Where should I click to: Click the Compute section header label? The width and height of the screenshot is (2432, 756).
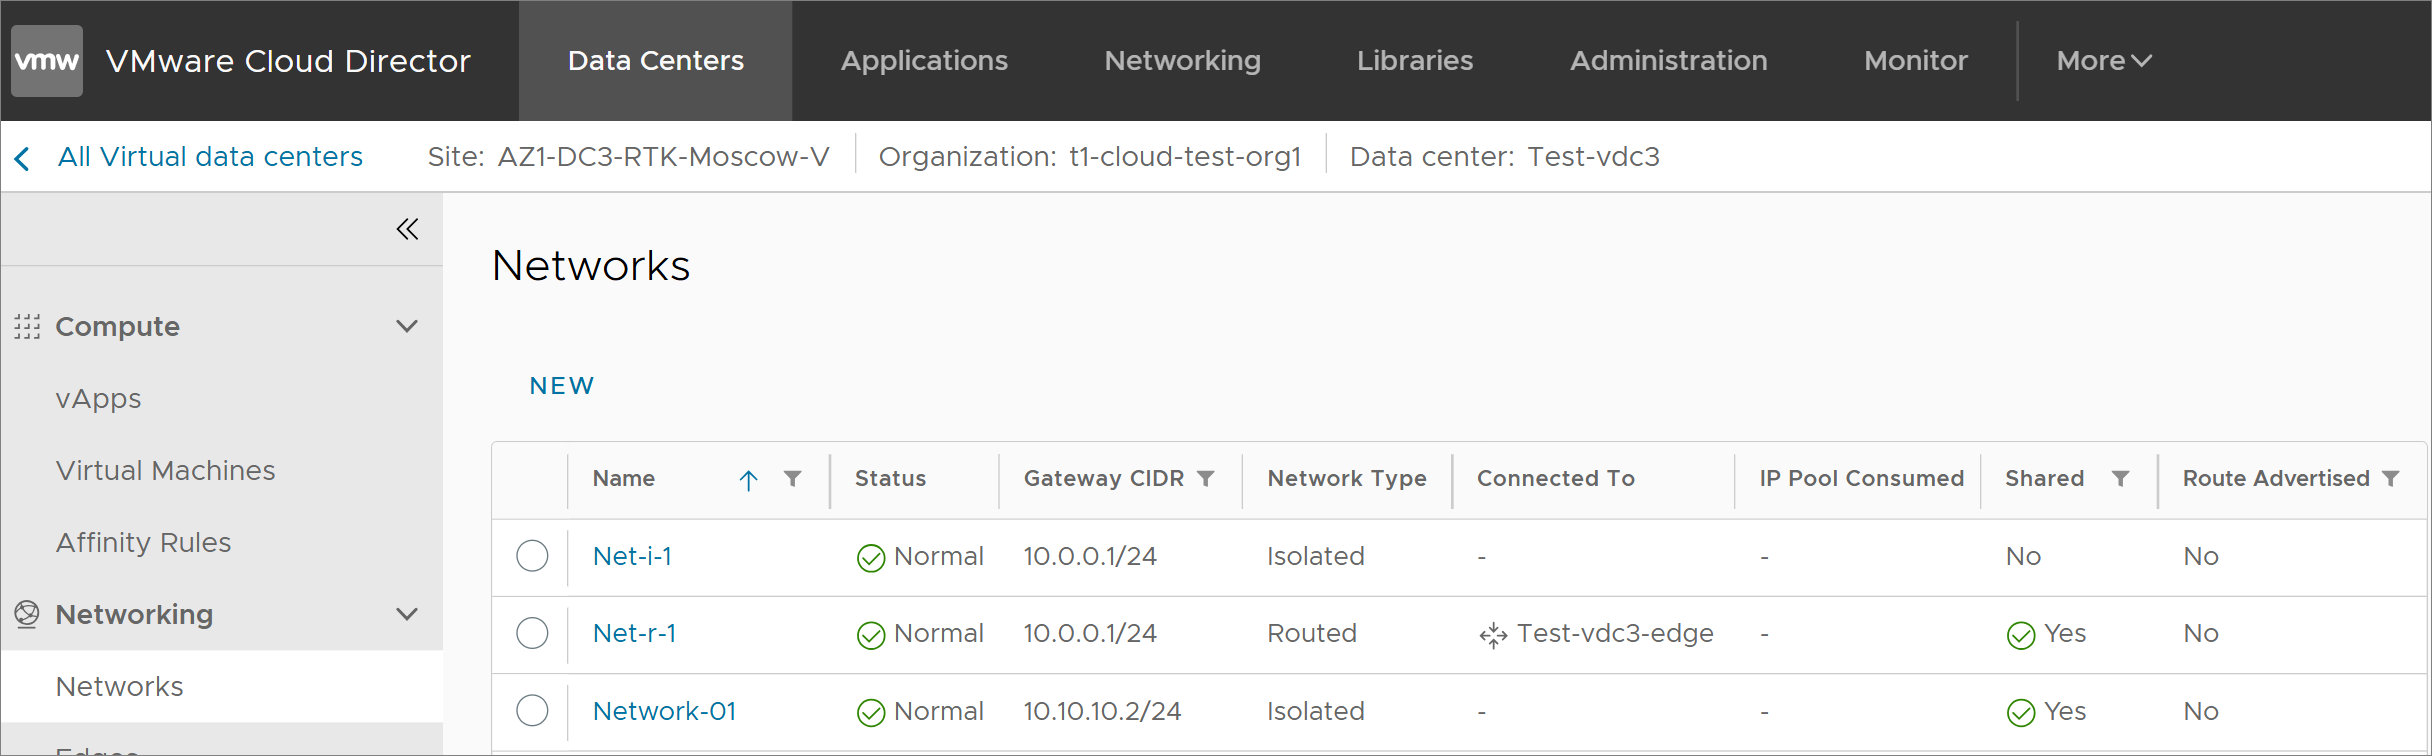[118, 327]
